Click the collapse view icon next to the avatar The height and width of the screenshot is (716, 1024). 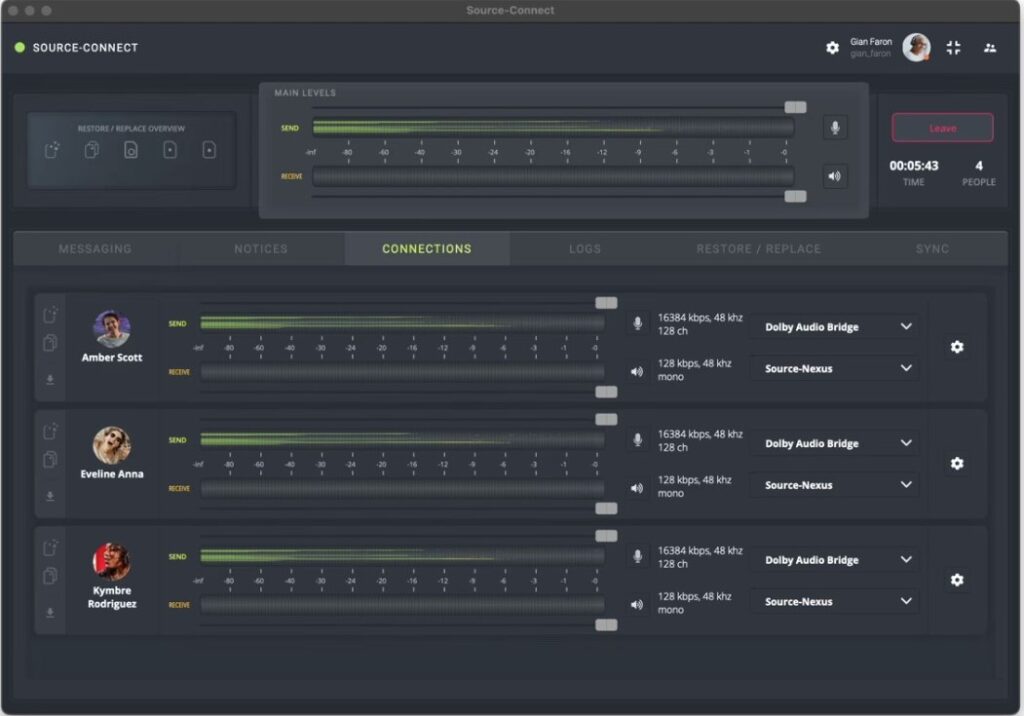pyautogui.click(x=953, y=47)
